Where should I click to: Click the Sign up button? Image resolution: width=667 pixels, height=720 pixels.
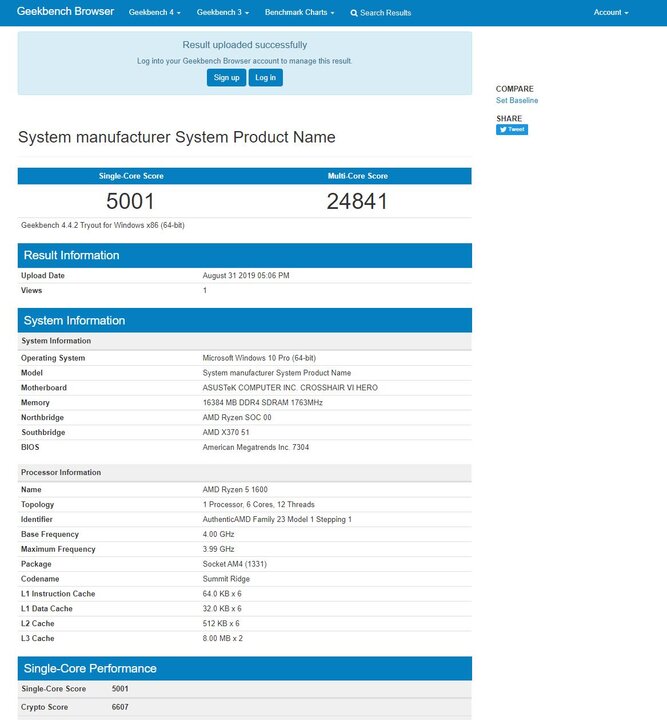coord(226,78)
